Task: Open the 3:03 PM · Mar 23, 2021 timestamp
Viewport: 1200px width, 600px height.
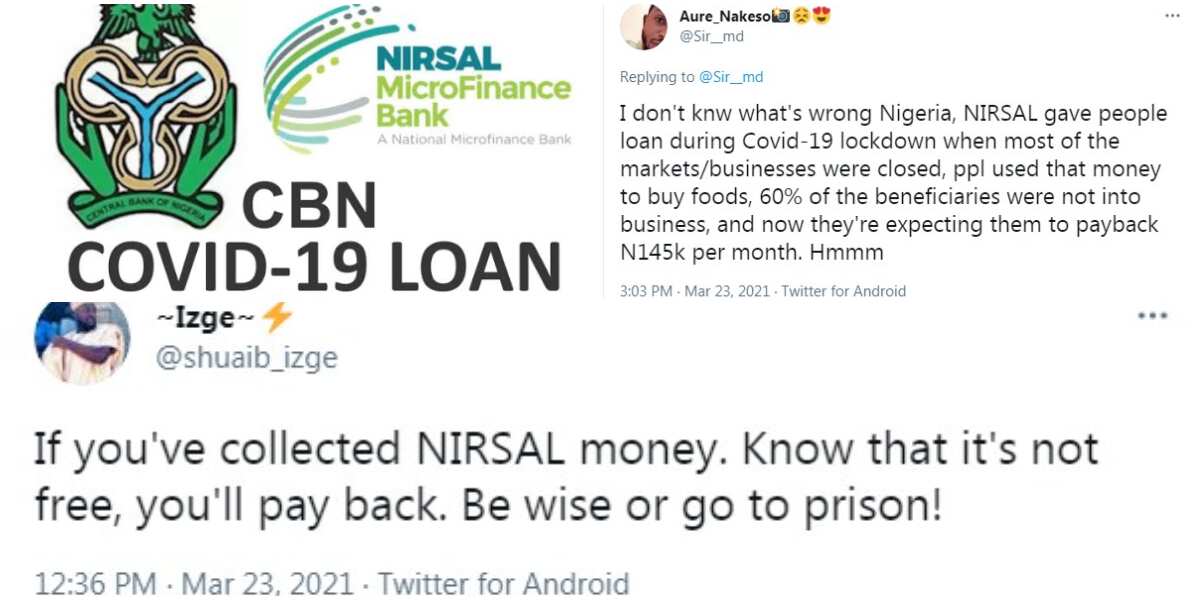Action: pos(691,291)
